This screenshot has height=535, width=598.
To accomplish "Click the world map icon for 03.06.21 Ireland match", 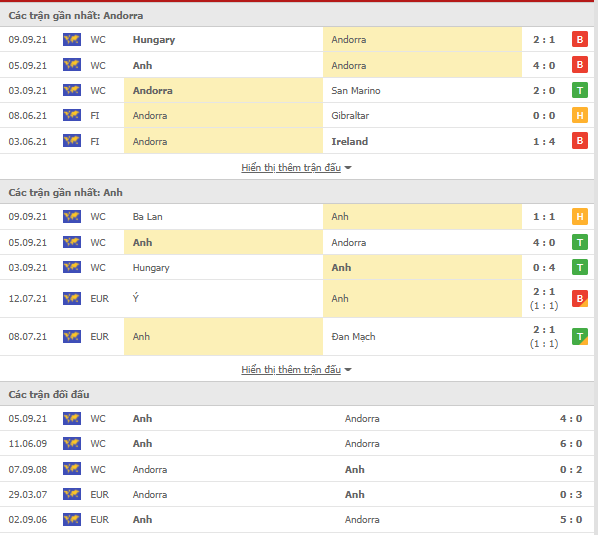I will (x=72, y=141).
